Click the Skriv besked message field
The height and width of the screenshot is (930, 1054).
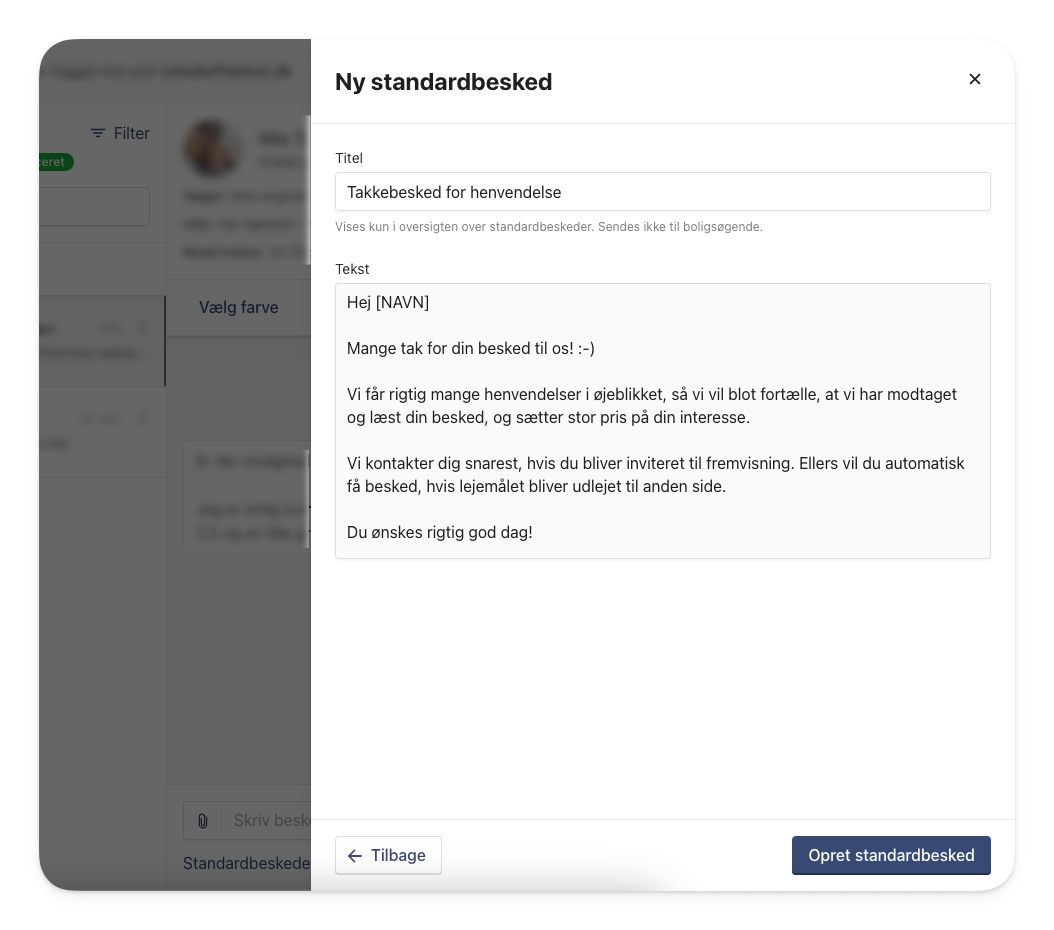click(x=270, y=820)
